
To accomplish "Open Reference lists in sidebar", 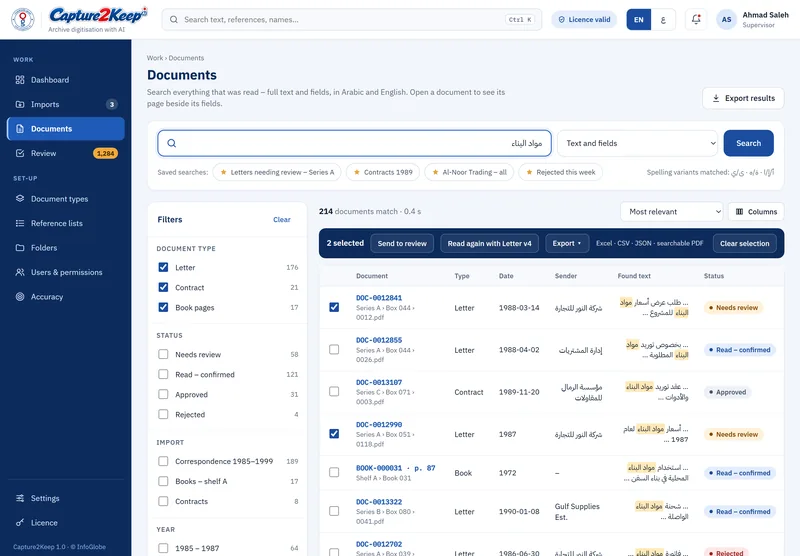I will pyautogui.click(x=66, y=223).
